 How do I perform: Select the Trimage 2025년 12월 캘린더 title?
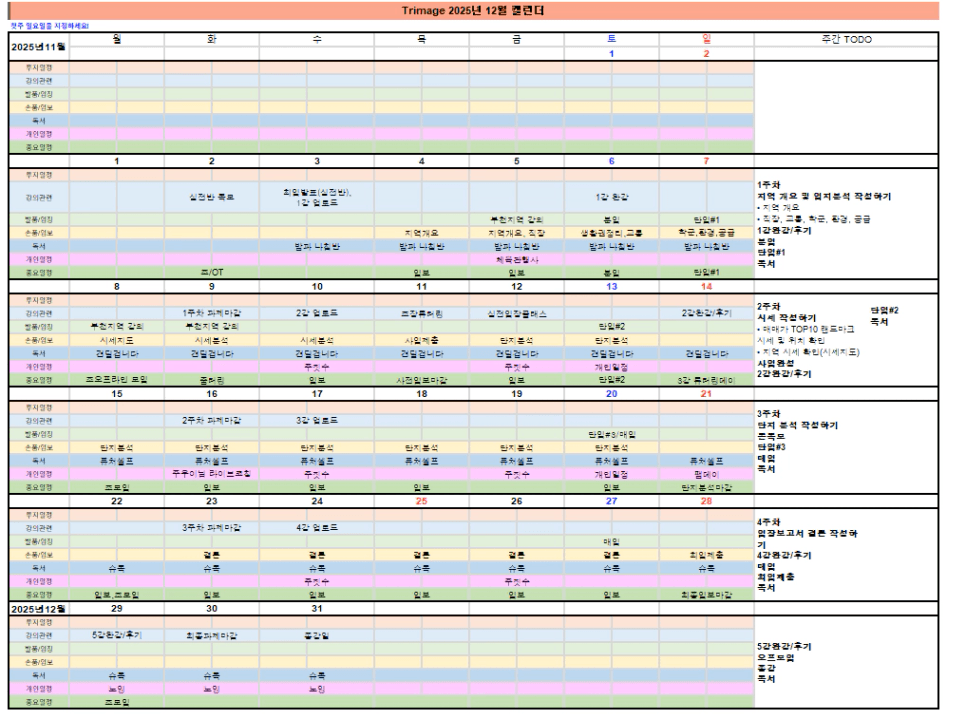point(473,10)
